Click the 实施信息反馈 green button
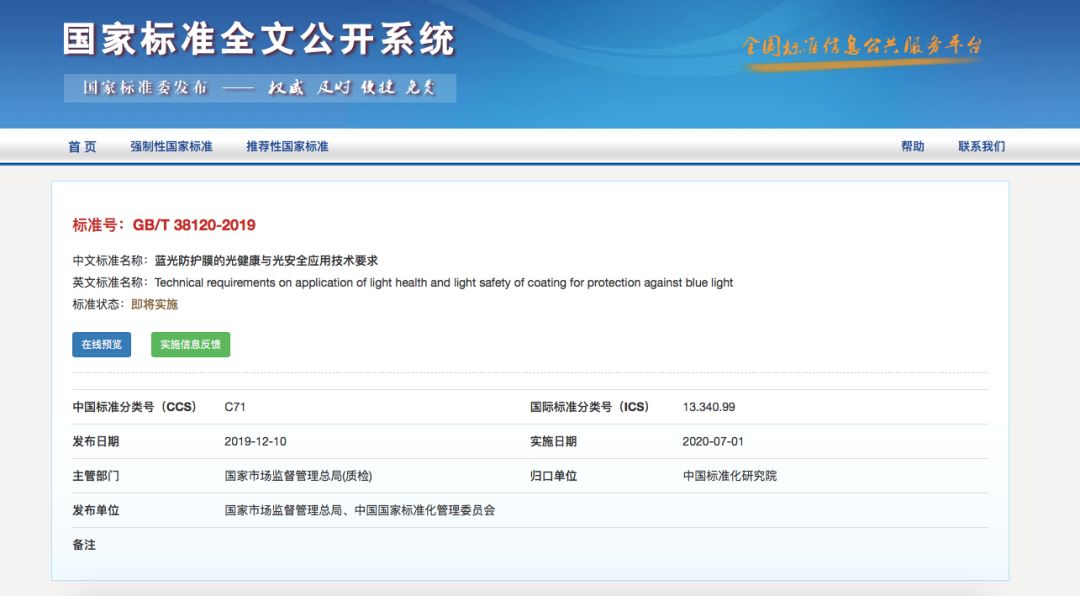 [191, 345]
